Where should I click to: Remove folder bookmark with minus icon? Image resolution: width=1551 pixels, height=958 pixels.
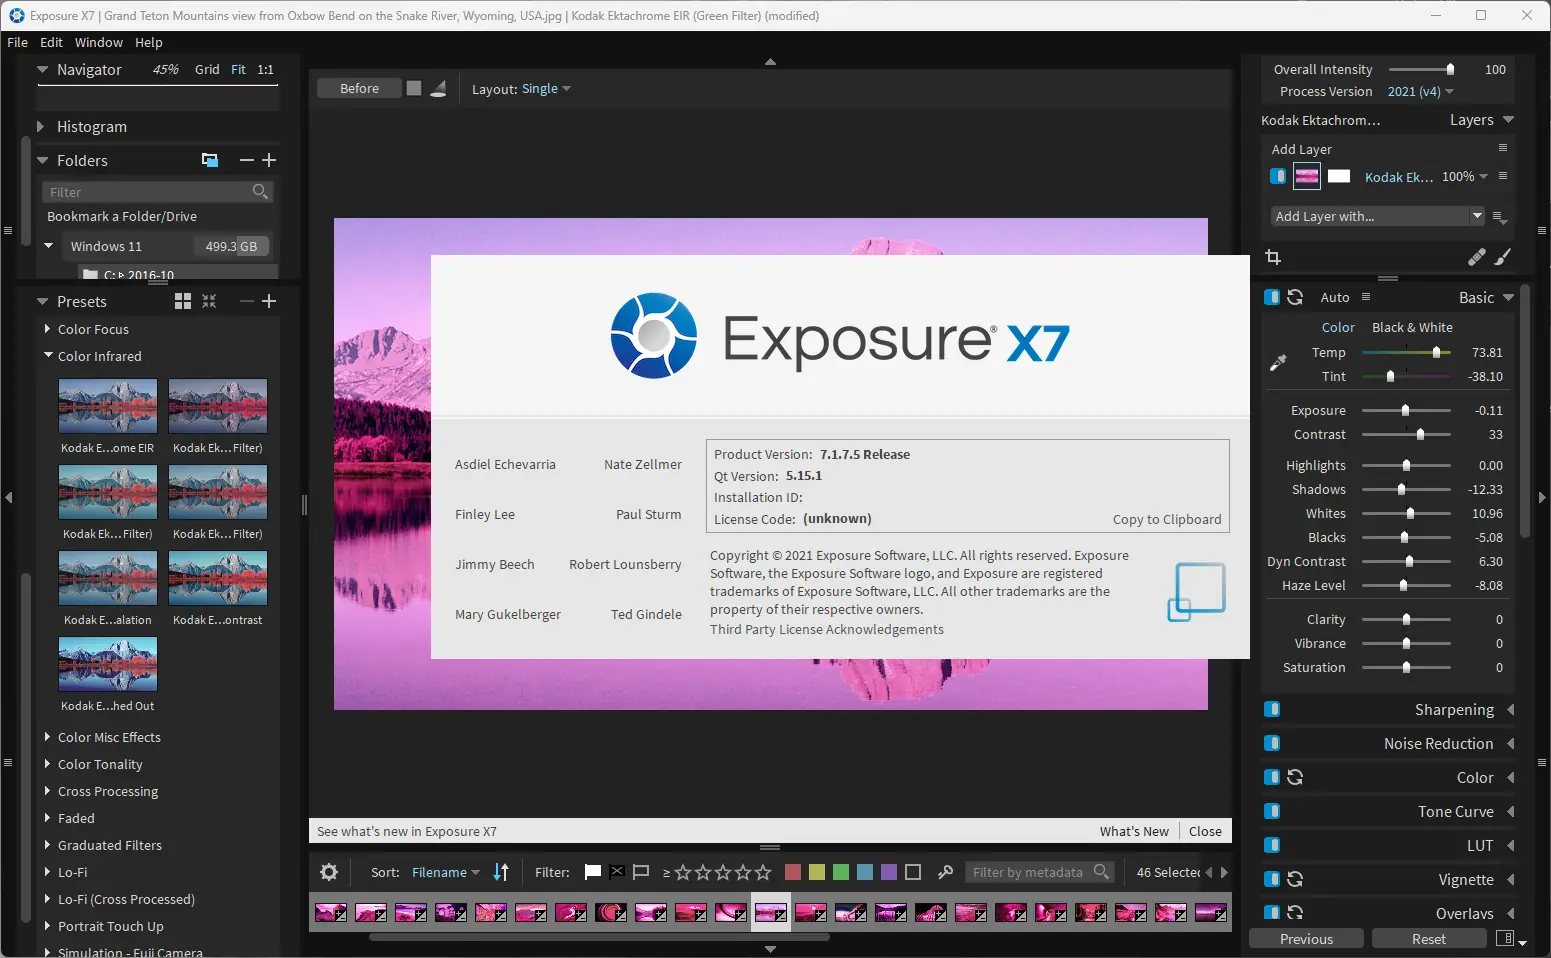point(247,160)
